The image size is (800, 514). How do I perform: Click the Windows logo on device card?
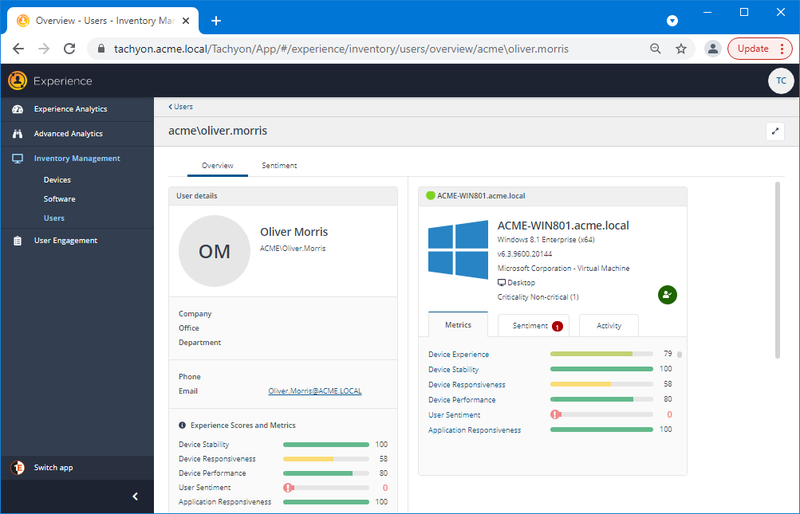coord(458,250)
